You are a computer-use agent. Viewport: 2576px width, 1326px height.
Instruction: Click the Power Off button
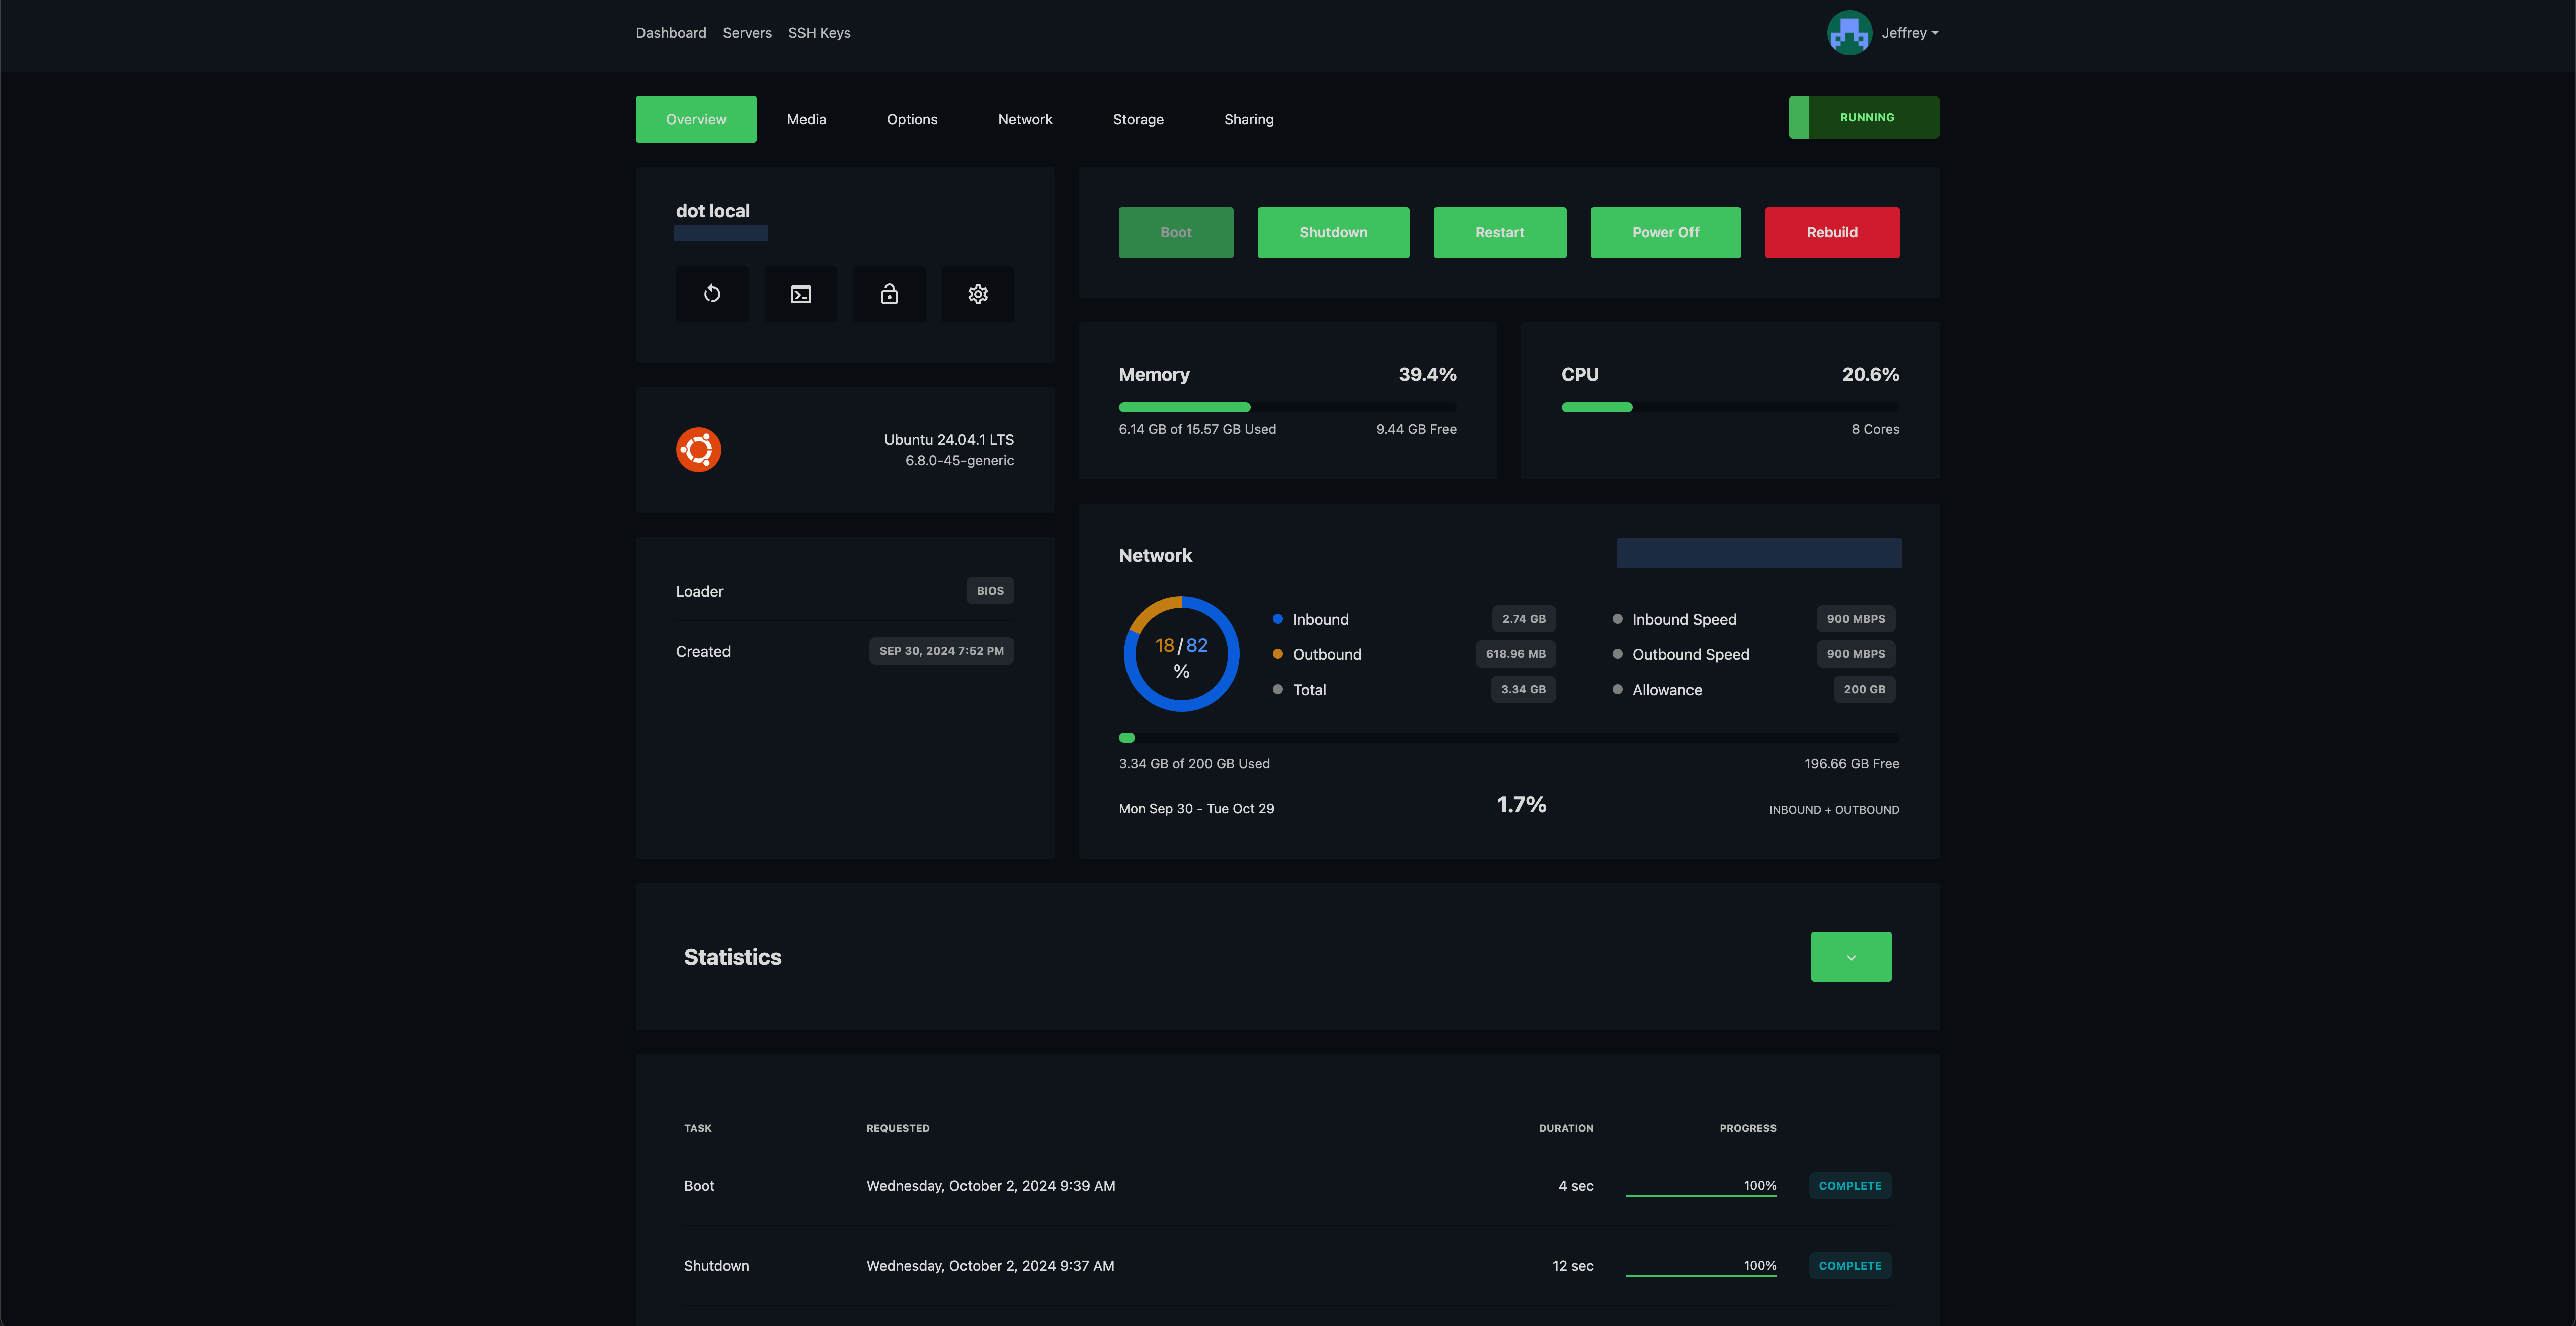(1665, 232)
